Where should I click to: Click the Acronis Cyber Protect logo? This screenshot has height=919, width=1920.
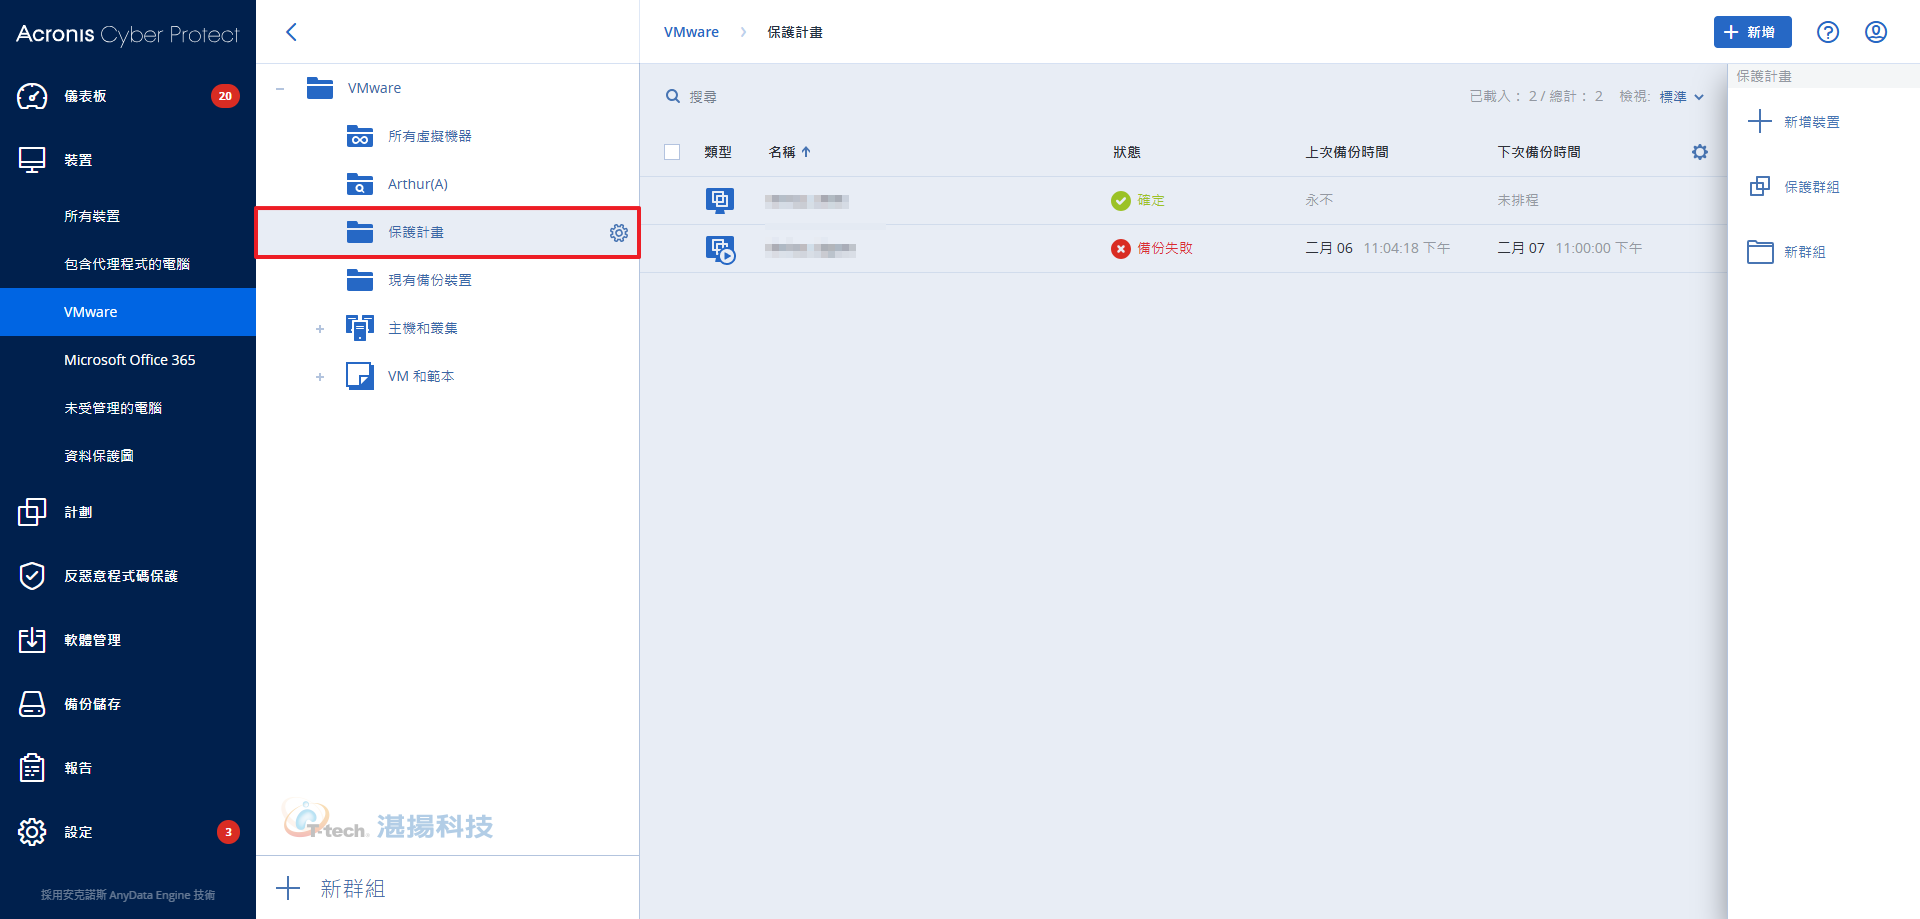click(128, 34)
